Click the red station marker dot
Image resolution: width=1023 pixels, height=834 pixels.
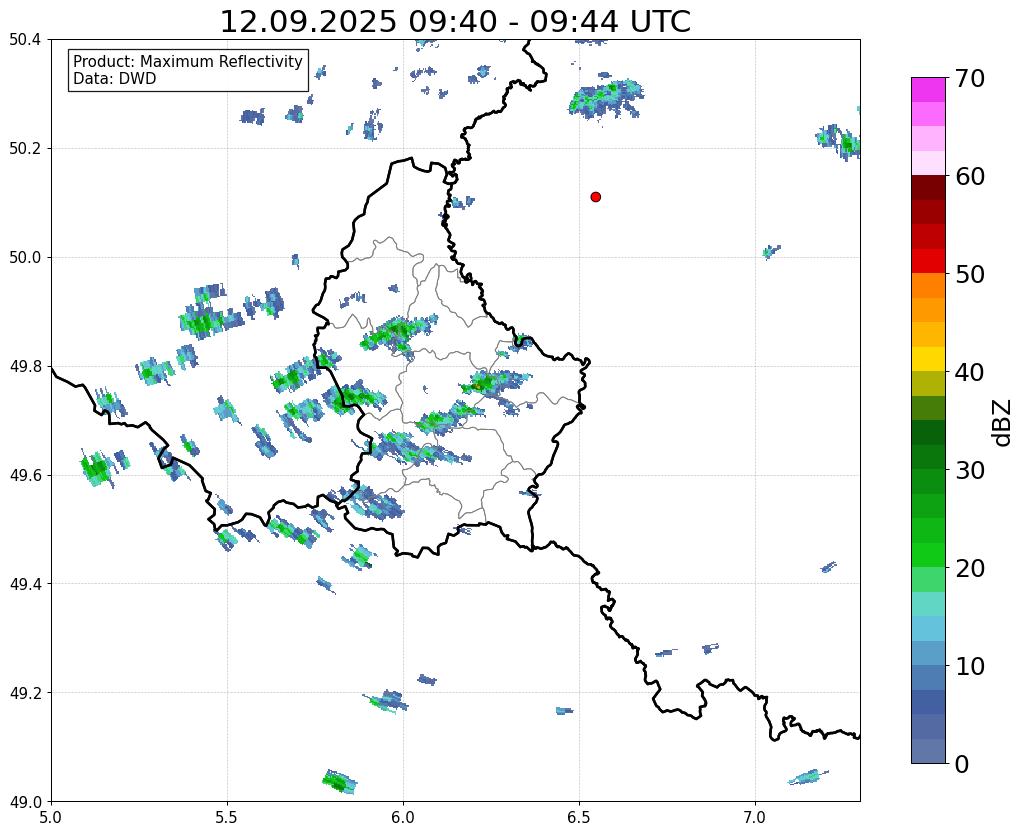click(595, 197)
